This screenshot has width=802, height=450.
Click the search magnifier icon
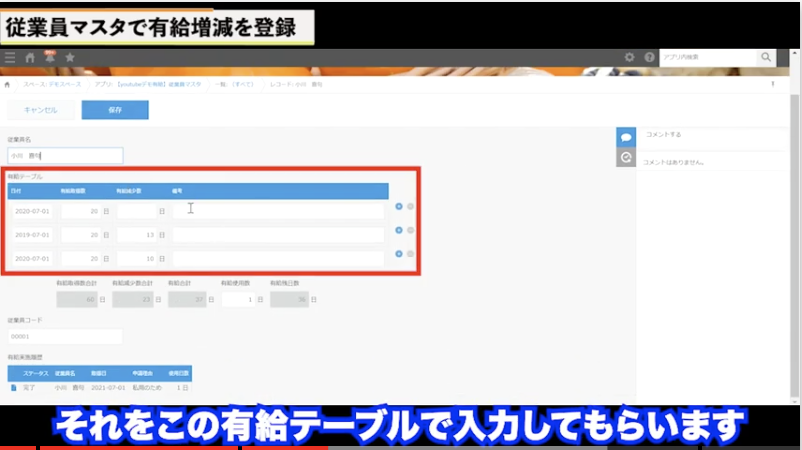click(x=766, y=58)
